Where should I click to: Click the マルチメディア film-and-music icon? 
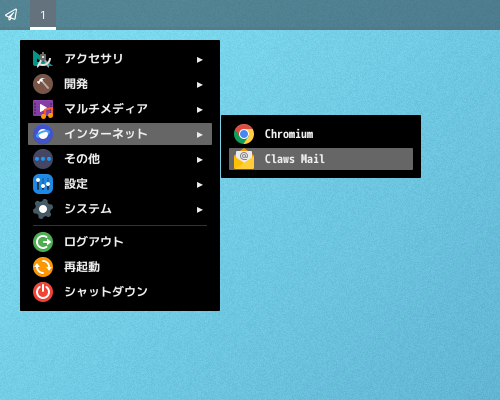(x=43, y=109)
